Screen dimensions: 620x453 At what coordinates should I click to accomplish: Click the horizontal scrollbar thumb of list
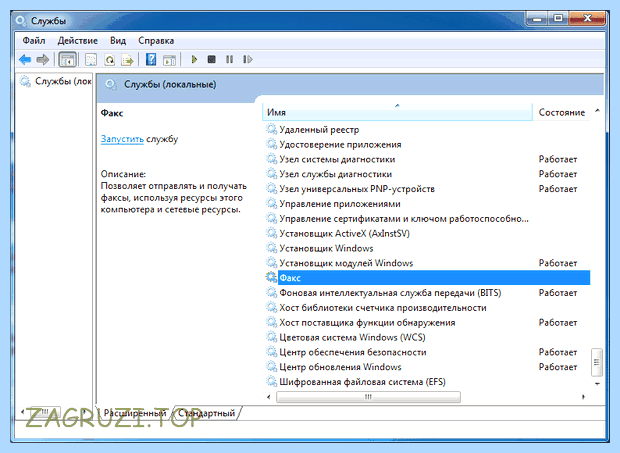point(368,396)
